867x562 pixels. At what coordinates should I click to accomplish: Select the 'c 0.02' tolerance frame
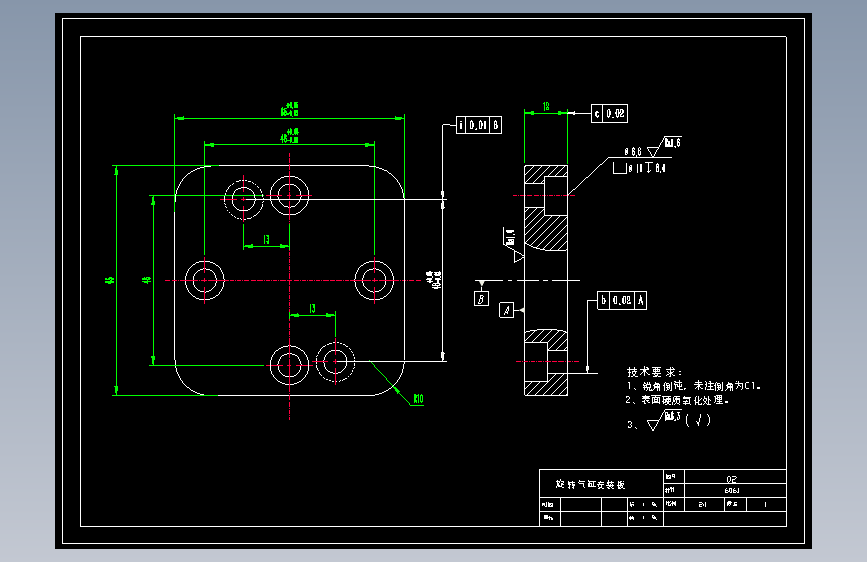[x=609, y=113]
